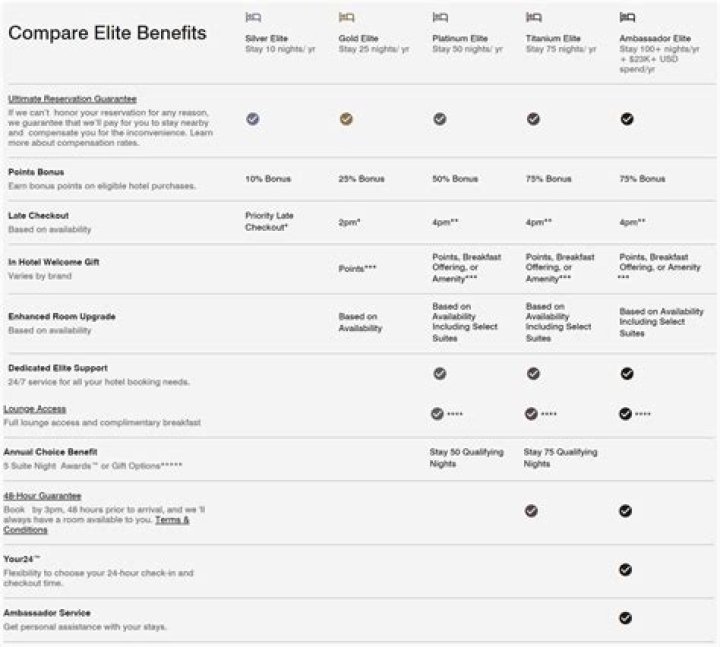Click Ambassador Service checkmark in last row
This screenshot has width=720, height=647.
pyautogui.click(x=626, y=618)
